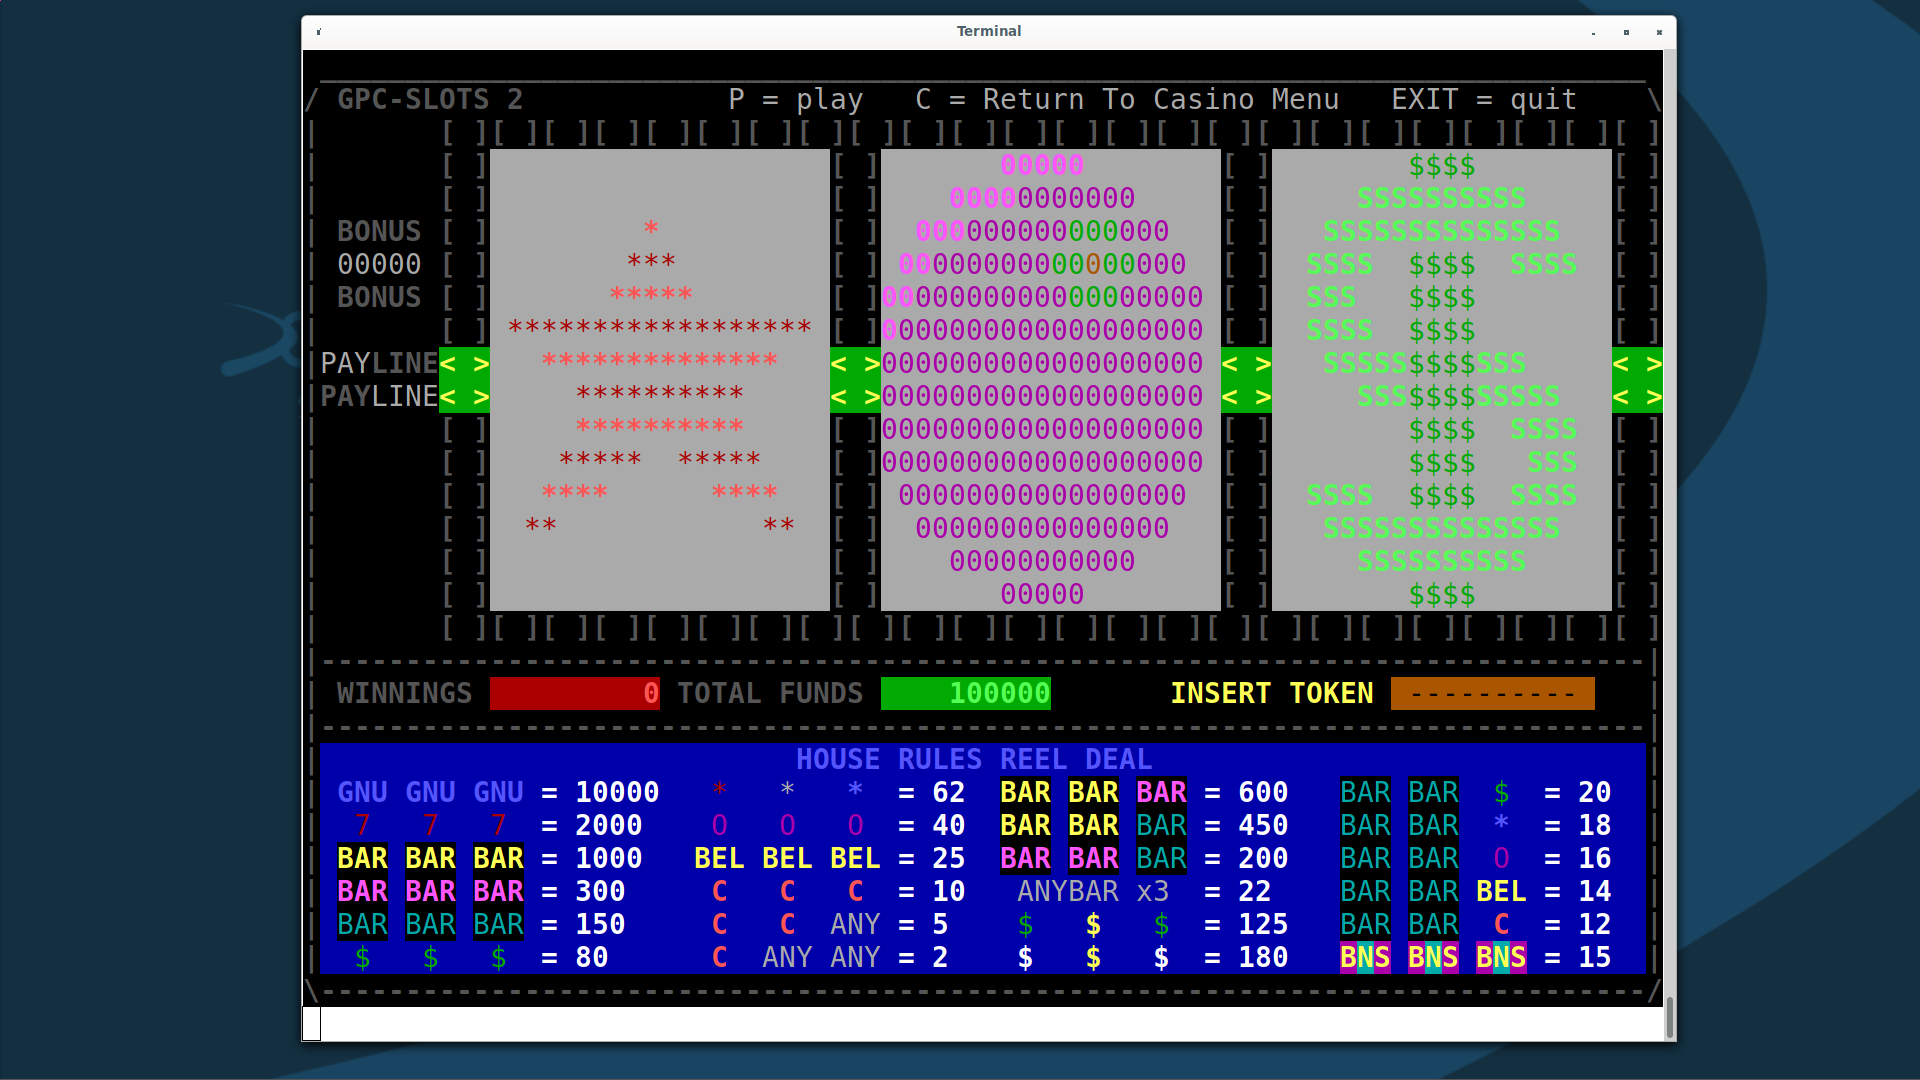Click the 'EXIT = quit' text
1920x1080 pixels.
click(x=1483, y=99)
